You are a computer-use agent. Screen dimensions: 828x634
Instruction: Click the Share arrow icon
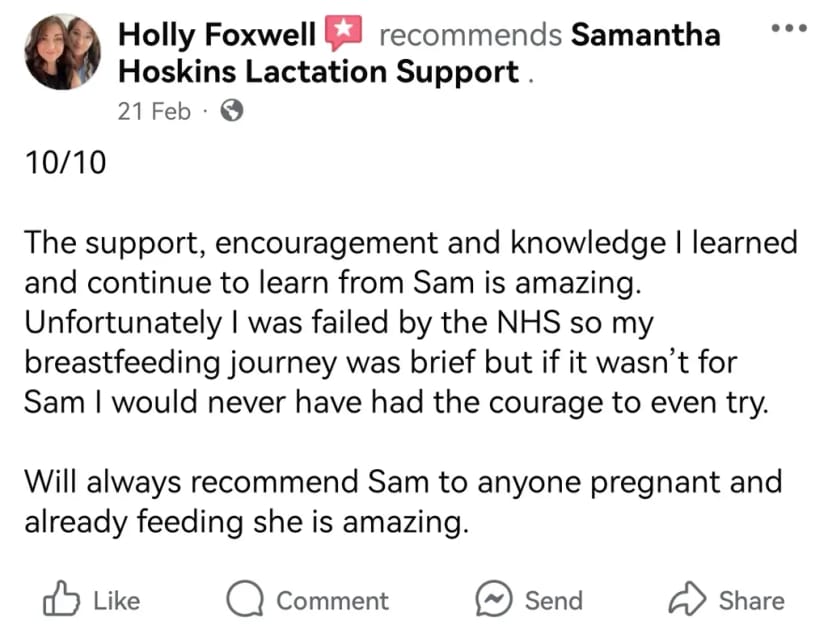coord(687,598)
